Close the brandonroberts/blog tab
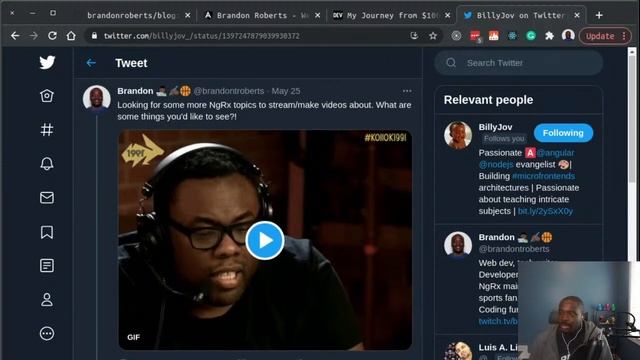This screenshot has height=360, width=640. (187, 15)
